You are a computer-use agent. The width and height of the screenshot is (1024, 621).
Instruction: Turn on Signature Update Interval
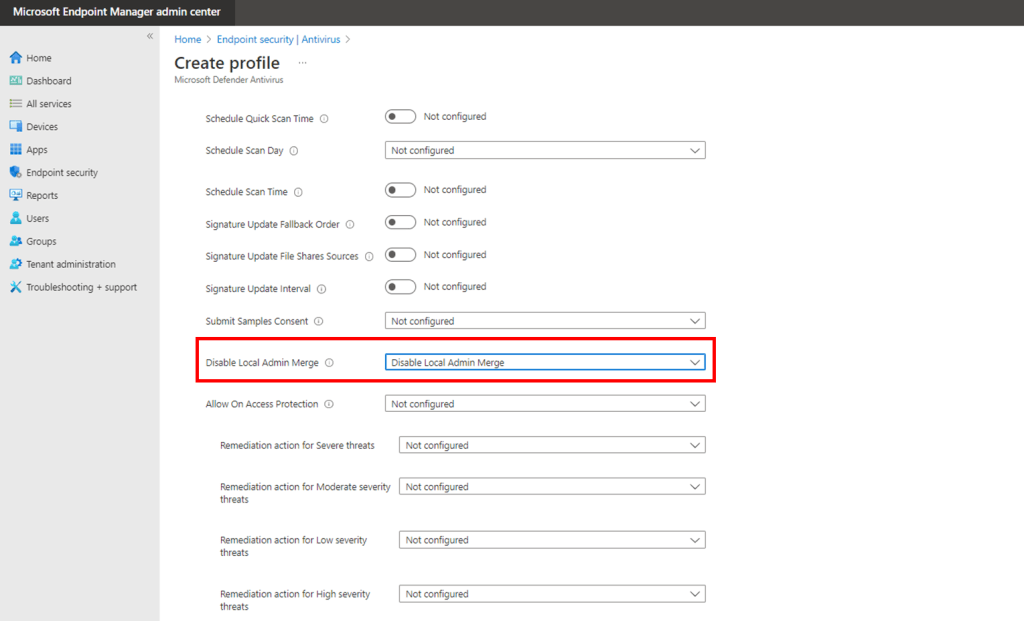tap(400, 286)
